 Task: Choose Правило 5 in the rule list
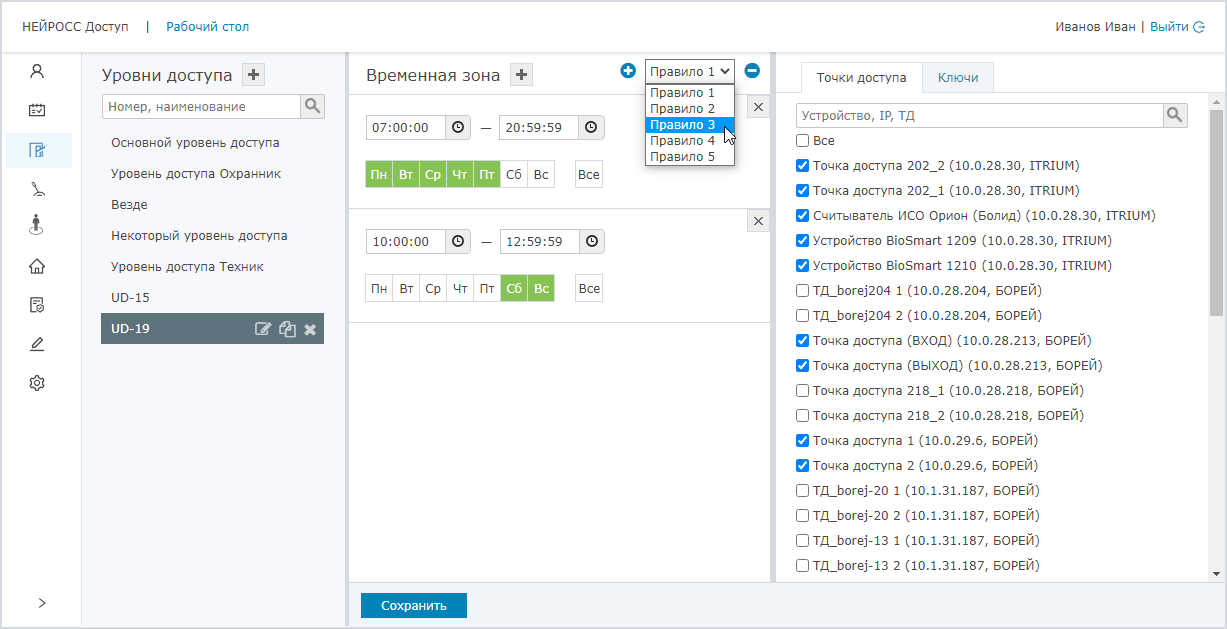coord(683,157)
